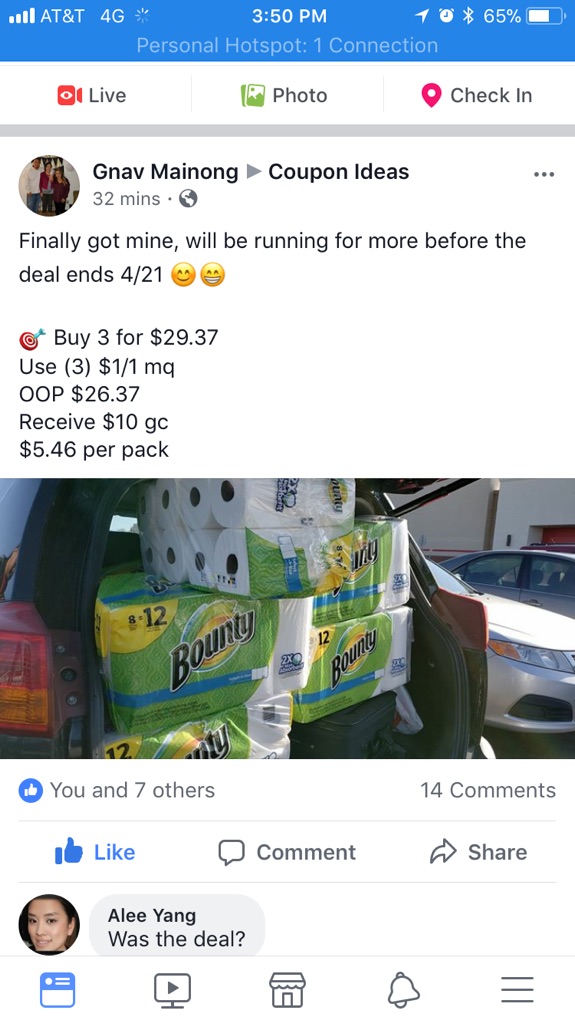Tap the public globe privacy icon
The image size is (575, 1024).
point(188,199)
